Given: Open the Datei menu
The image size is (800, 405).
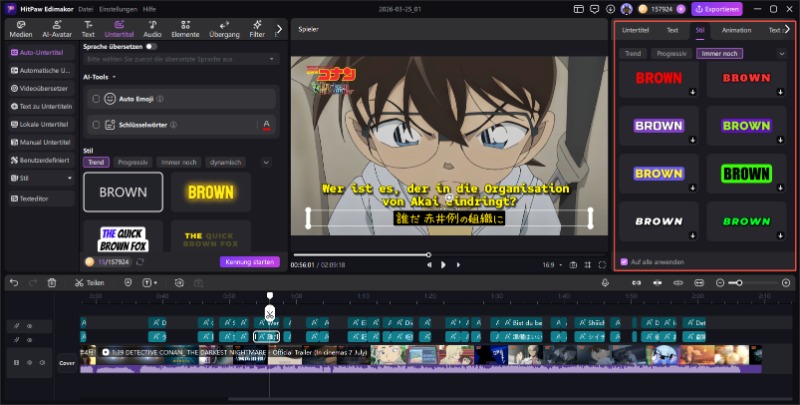Looking at the screenshot, I should (x=86, y=9).
